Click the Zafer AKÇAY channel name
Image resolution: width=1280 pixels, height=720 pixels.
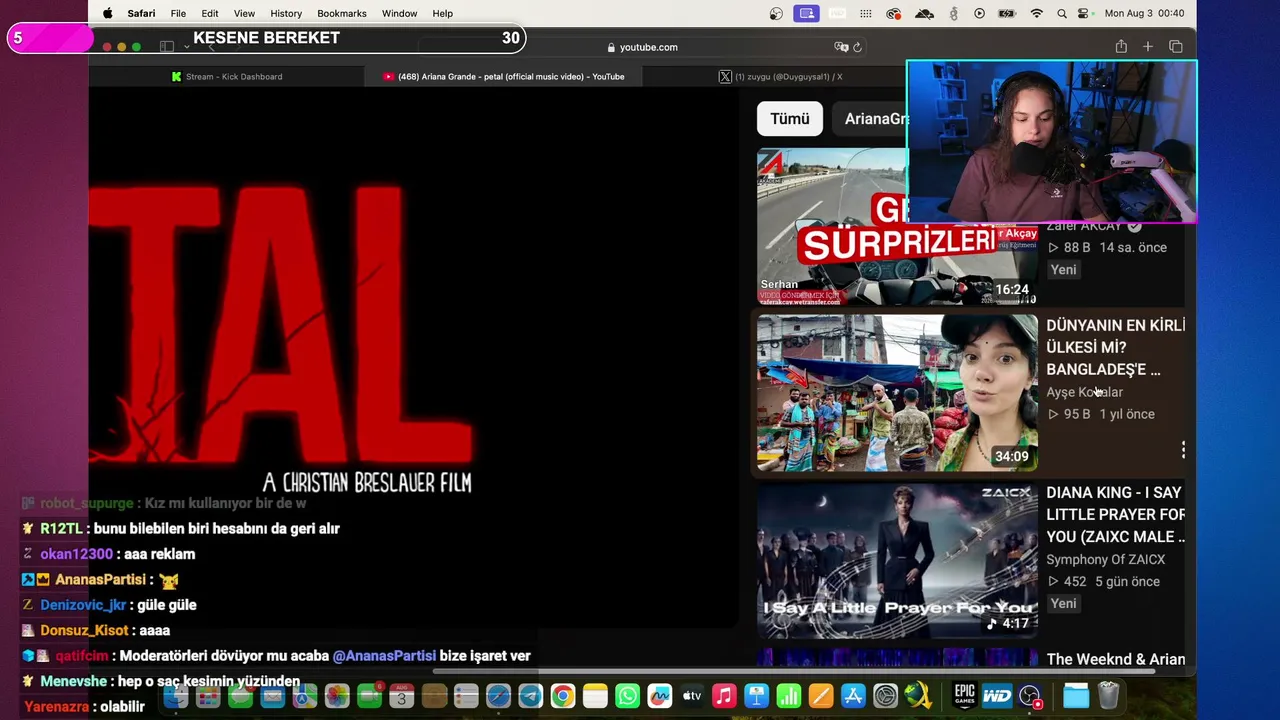[1084, 228]
